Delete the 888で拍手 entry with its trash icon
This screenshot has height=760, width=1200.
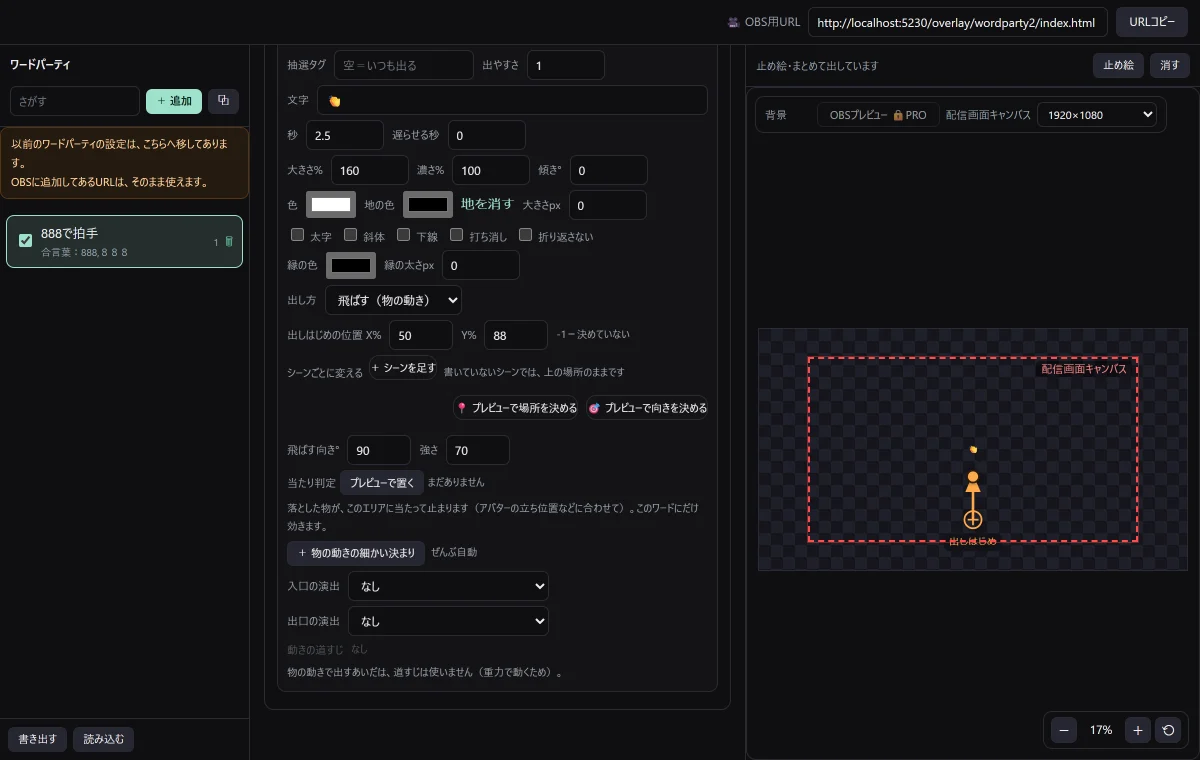(229, 241)
